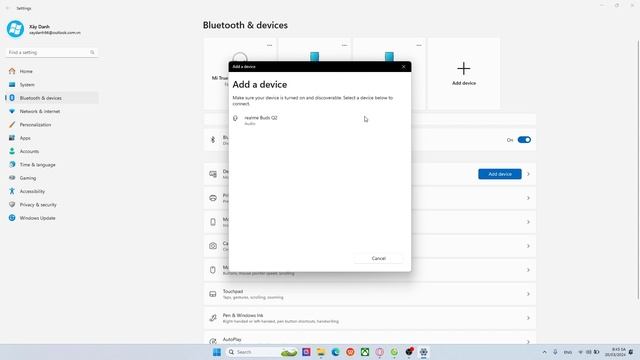Click the ENG language indicator

point(568,352)
